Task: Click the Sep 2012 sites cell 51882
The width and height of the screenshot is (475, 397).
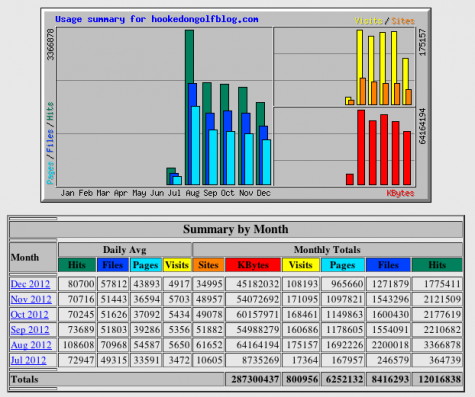Action: pyautogui.click(x=208, y=330)
